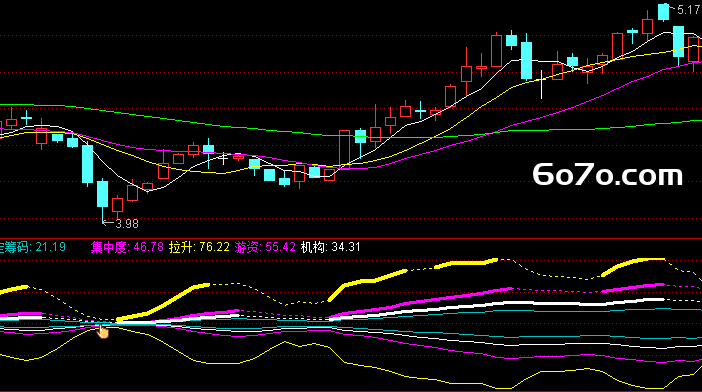Select the cyan cross doji candle at far left

pyautogui.click(x=26, y=118)
